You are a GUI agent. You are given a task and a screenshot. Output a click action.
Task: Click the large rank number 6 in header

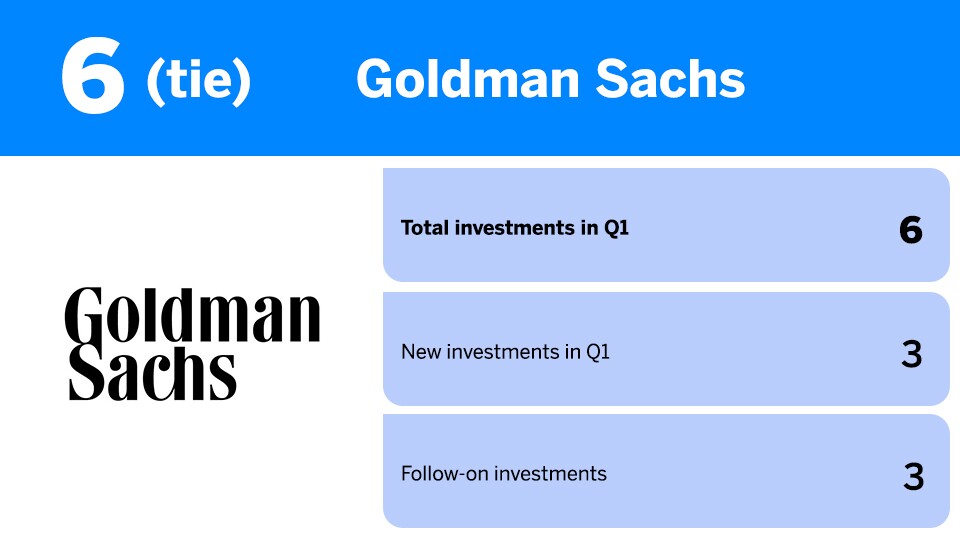point(93,79)
